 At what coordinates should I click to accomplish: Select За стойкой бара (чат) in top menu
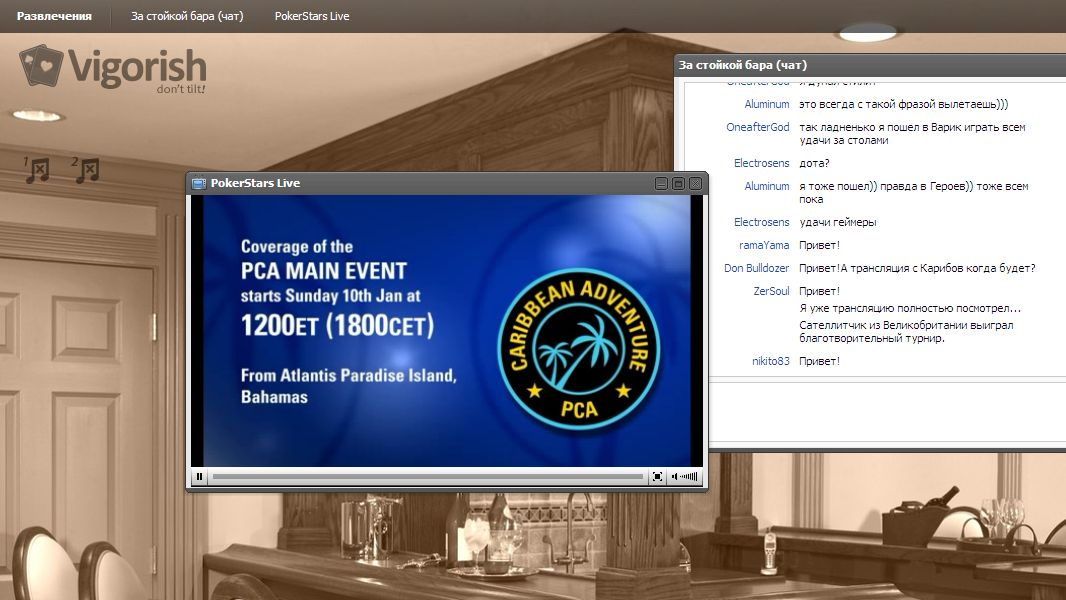[x=187, y=16]
